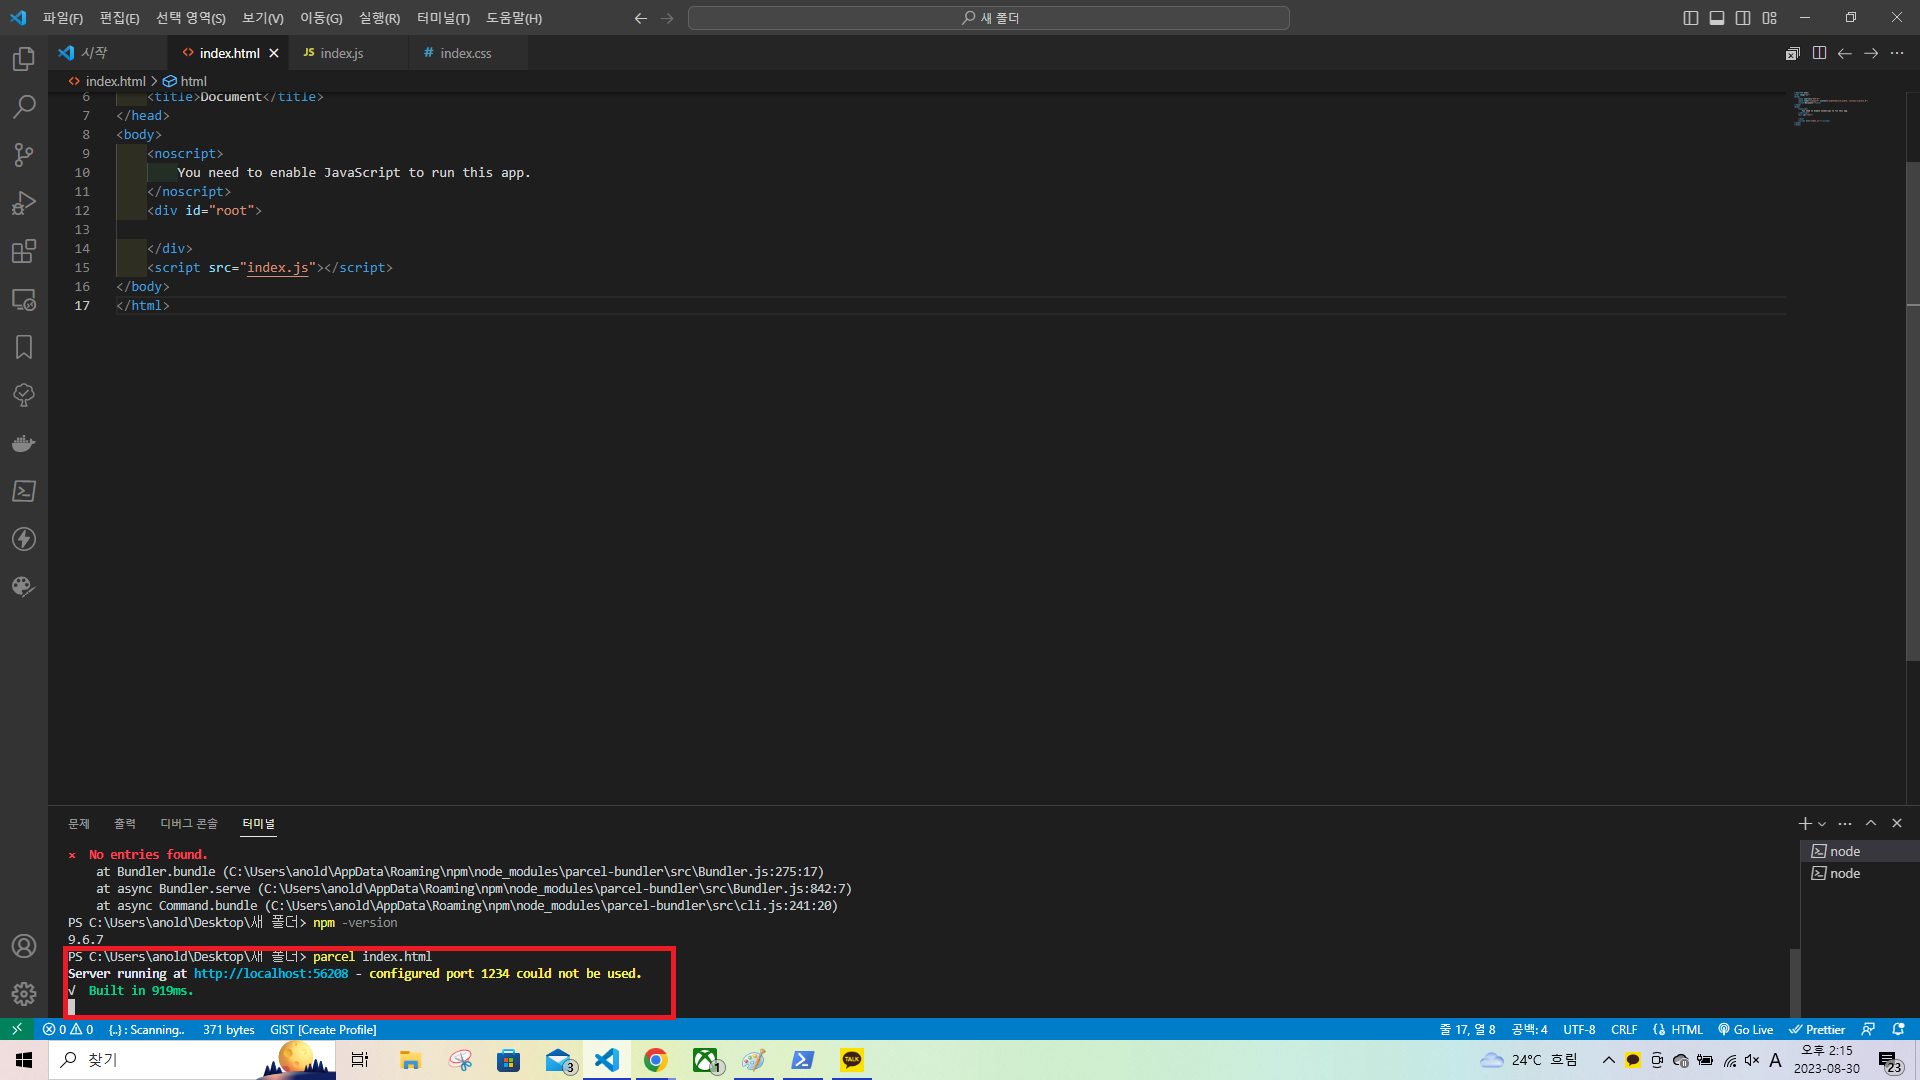This screenshot has width=1920, height=1080.
Task: Click the editor vertical scrollbar
Action: pyautogui.click(x=1912, y=410)
